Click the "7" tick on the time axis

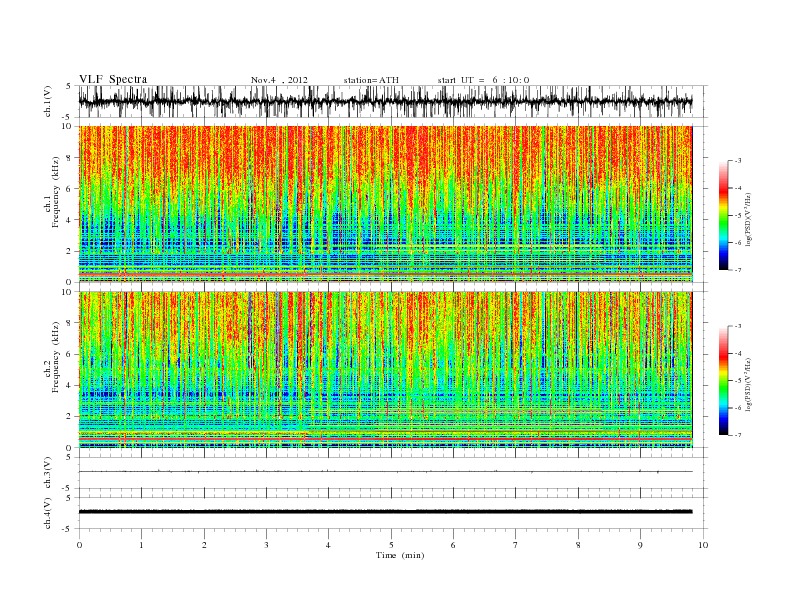point(516,545)
